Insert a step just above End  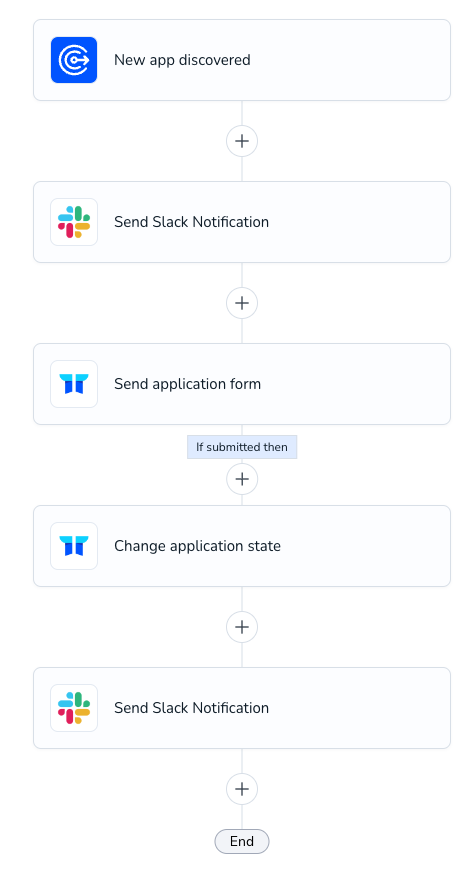242,789
